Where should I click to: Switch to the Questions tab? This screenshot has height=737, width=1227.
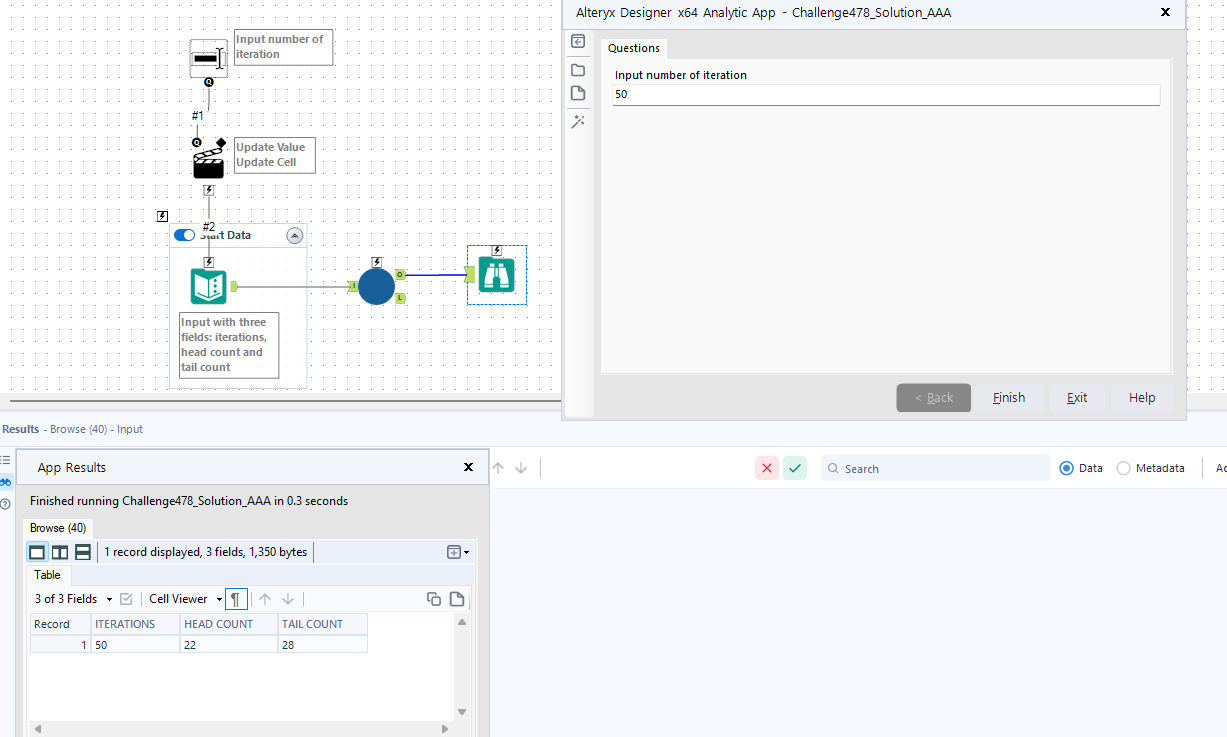coord(633,47)
